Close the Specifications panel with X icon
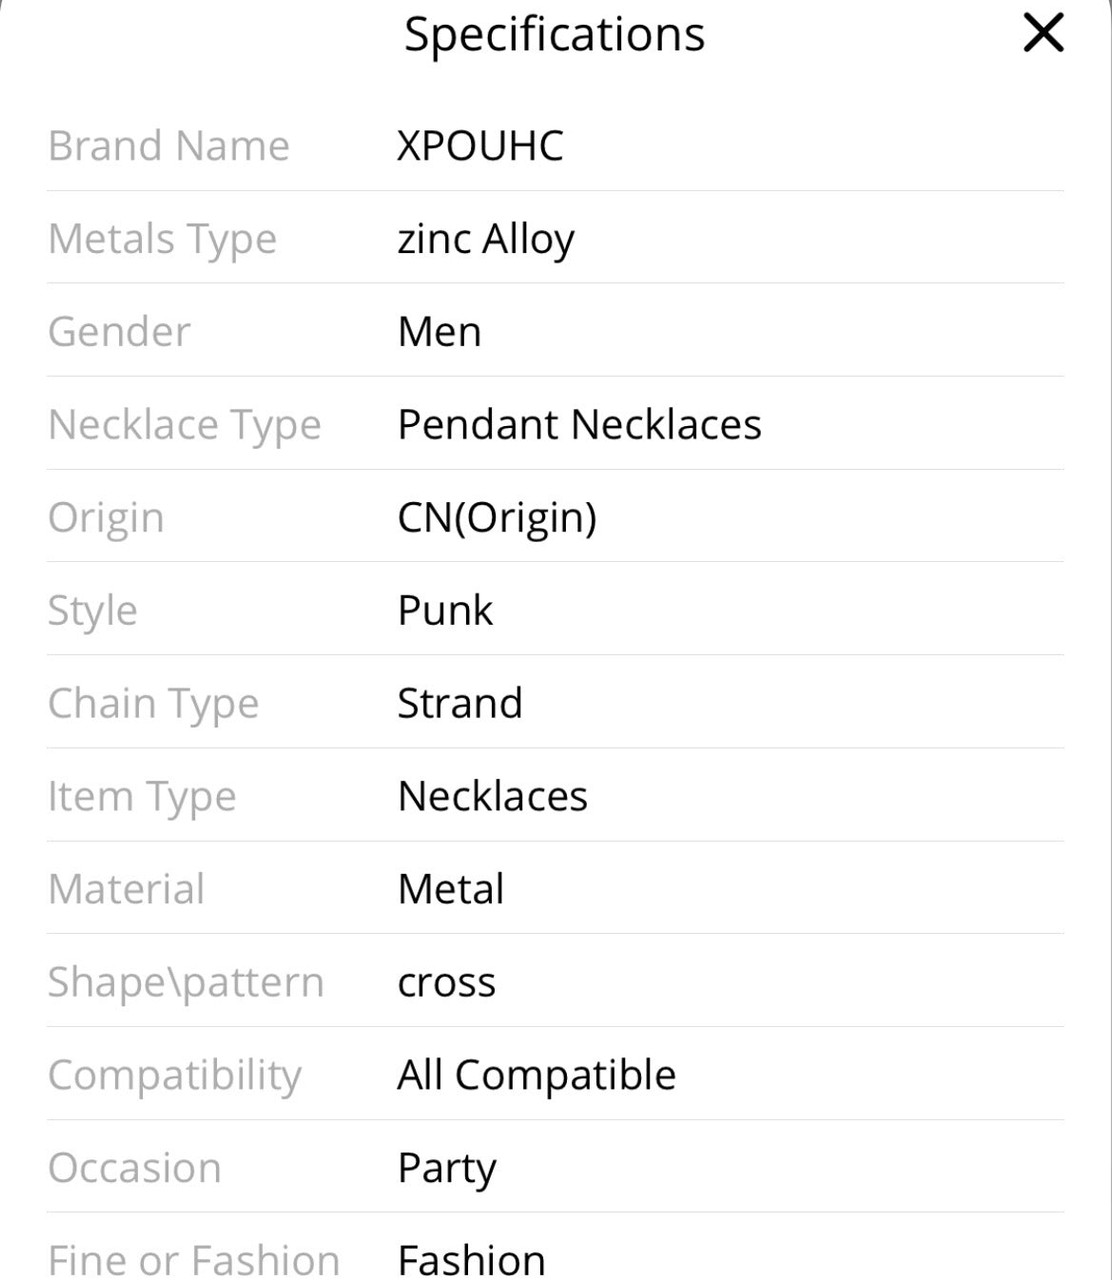This screenshot has height=1280, width=1112. (1043, 33)
